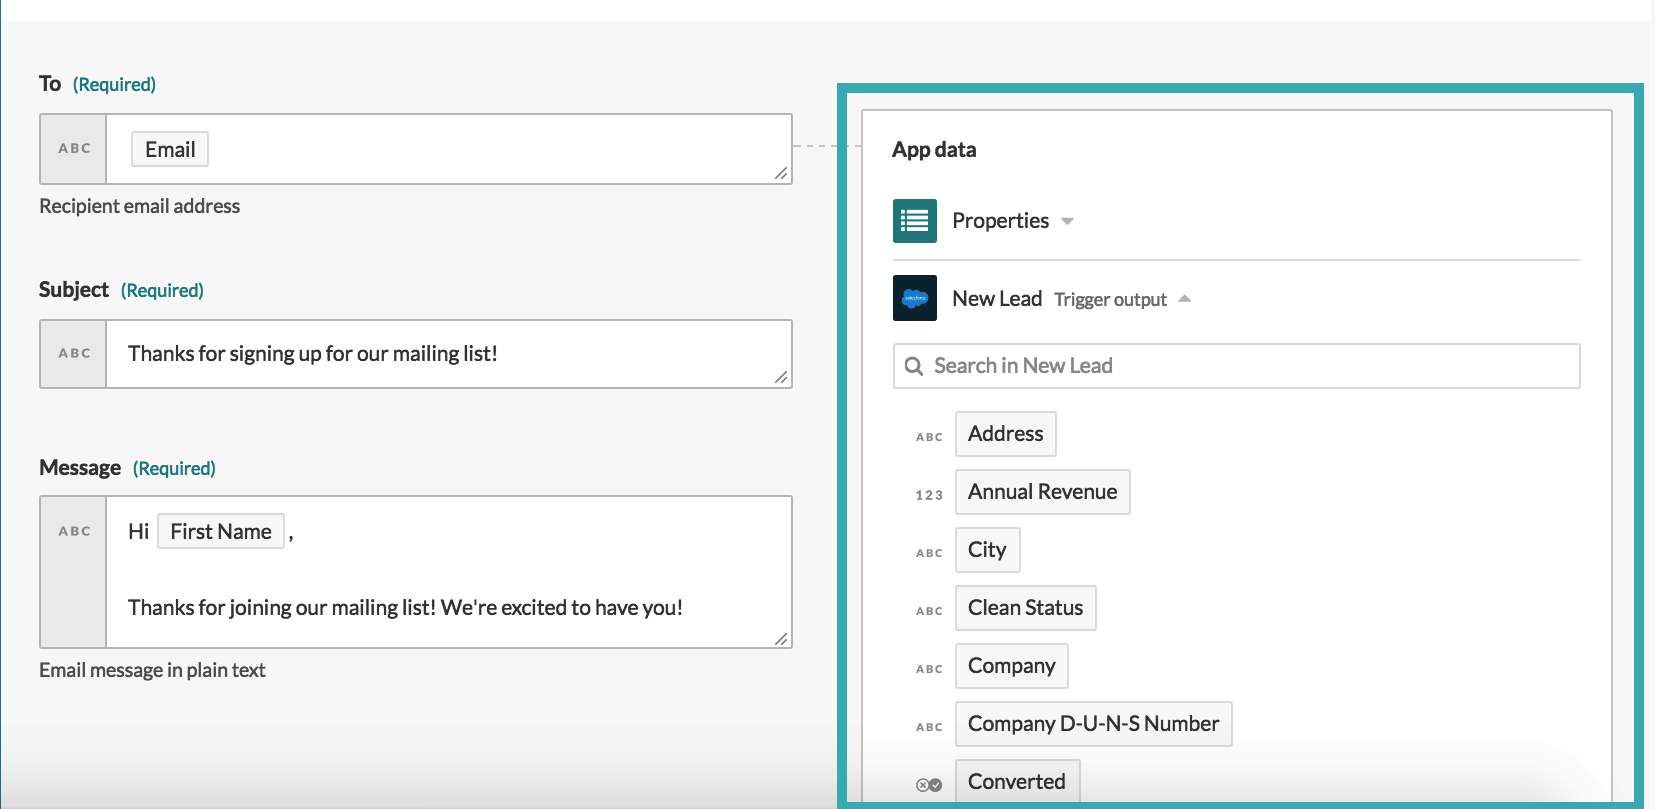The width and height of the screenshot is (1668, 809).
Task: Click the To field resize handle
Action: click(781, 174)
